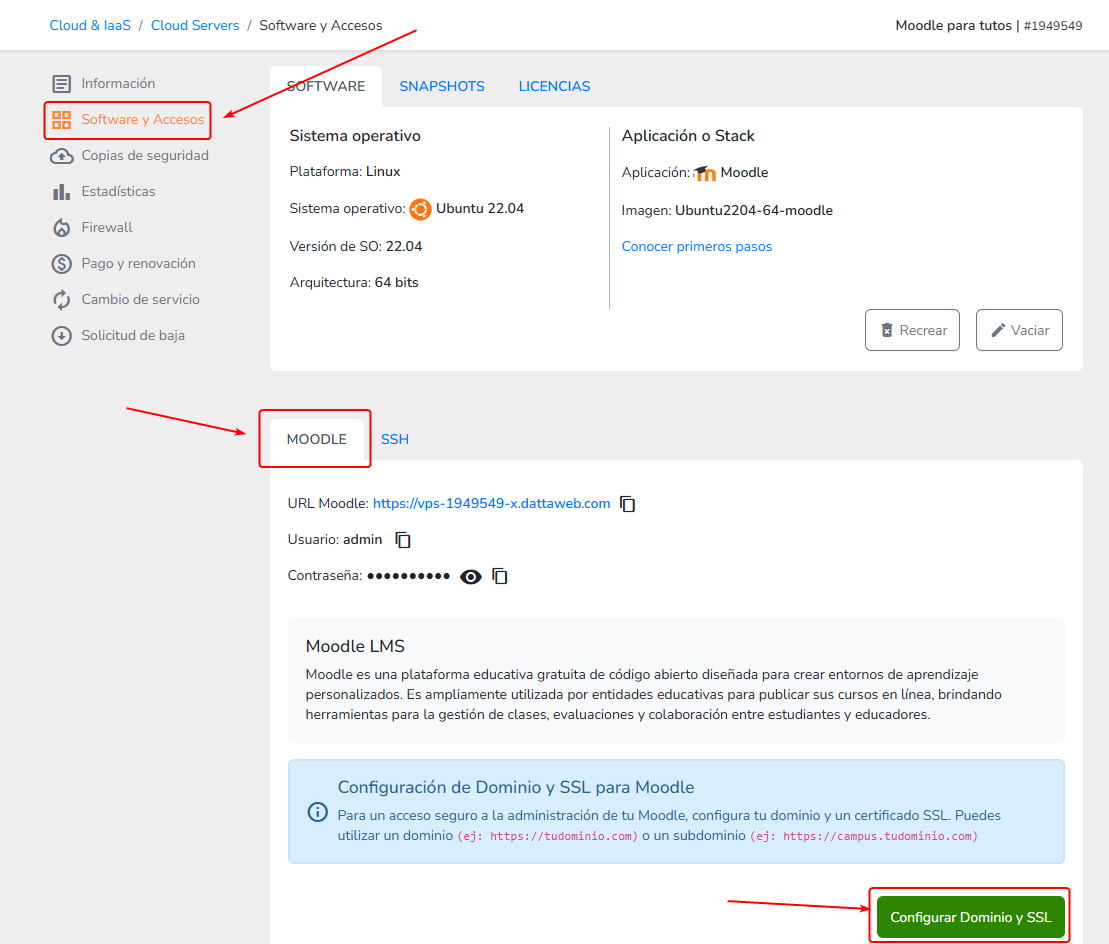
Task: Click the Moodle LMS heading
Action: (355, 646)
